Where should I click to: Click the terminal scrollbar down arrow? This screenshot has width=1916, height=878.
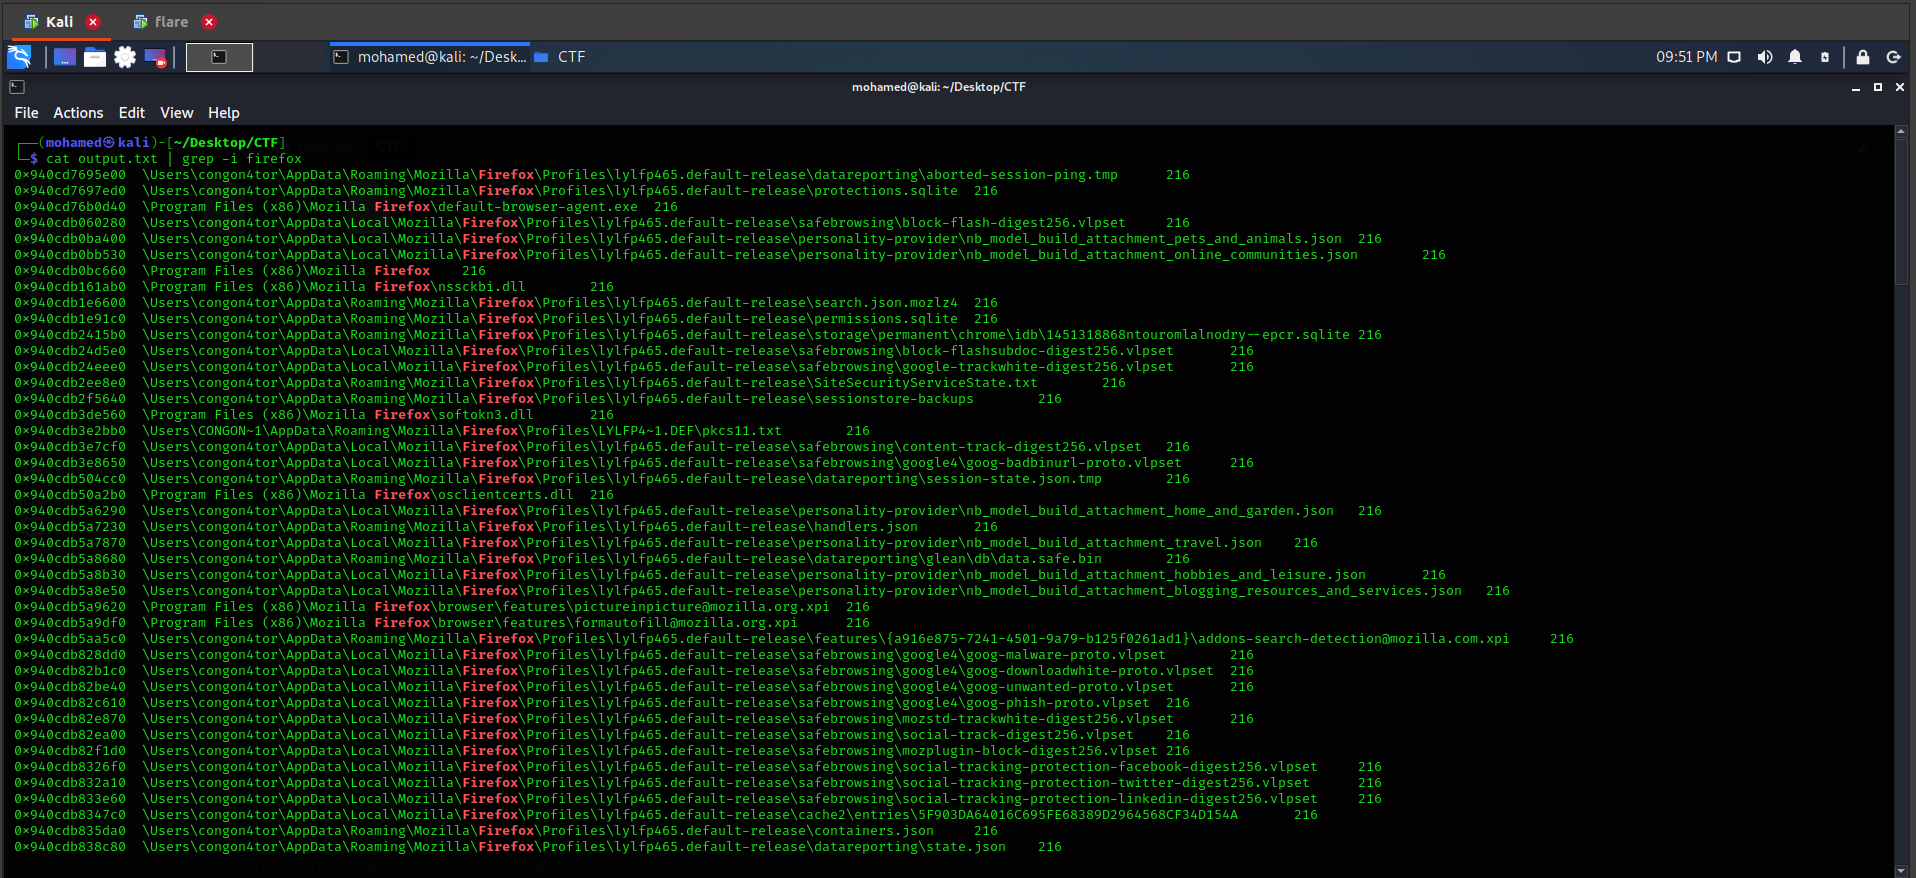pyautogui.click(x=1902, y=871)
